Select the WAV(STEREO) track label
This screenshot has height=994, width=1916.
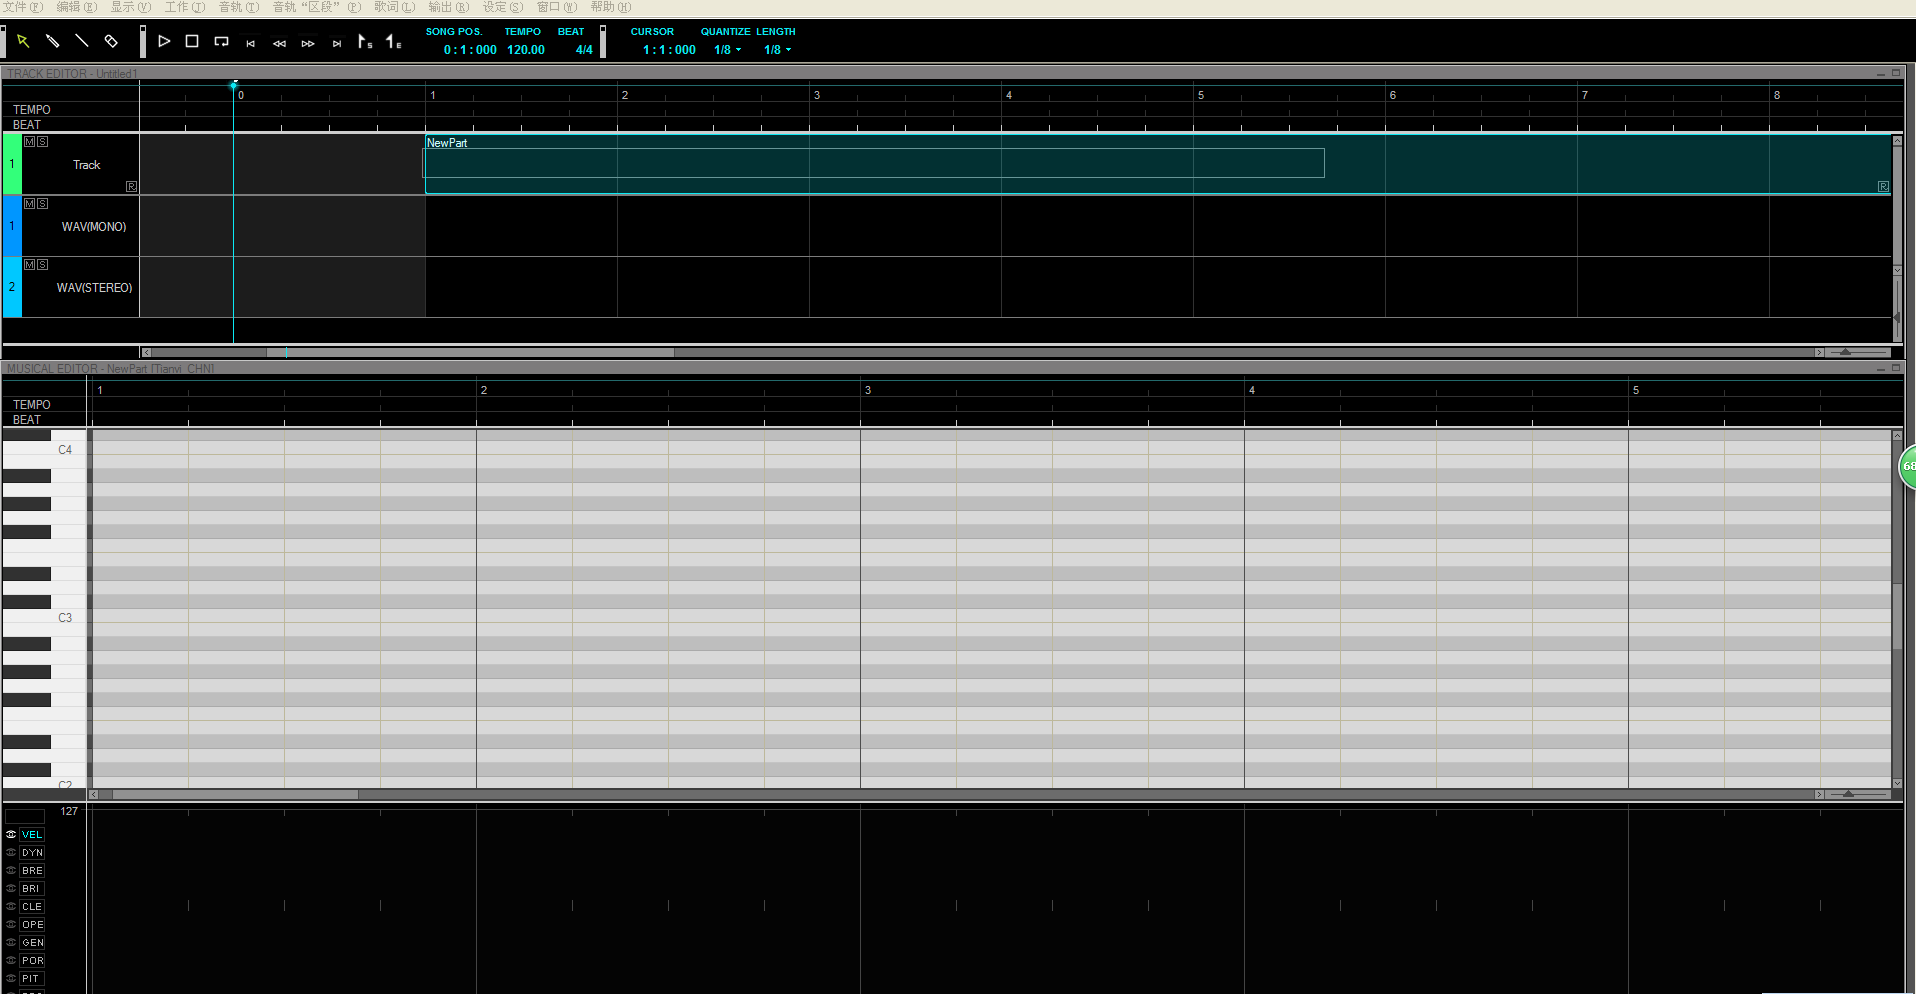[94, 288]
